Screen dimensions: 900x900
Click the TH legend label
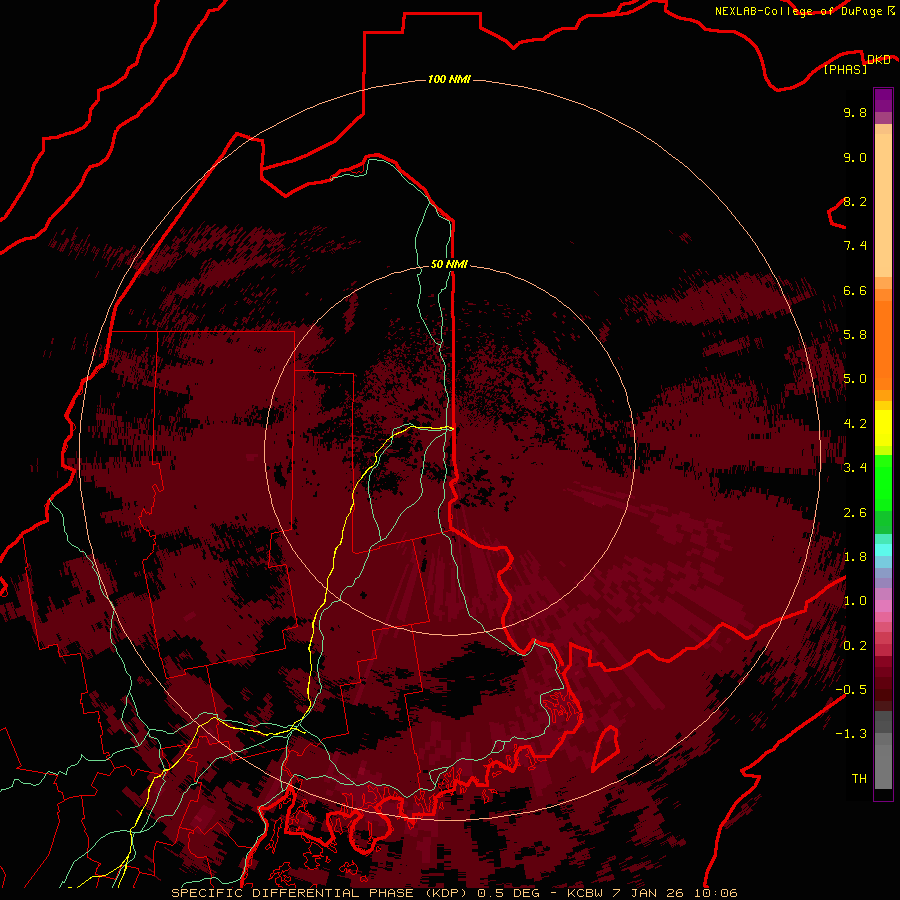(x=859, y=779)
